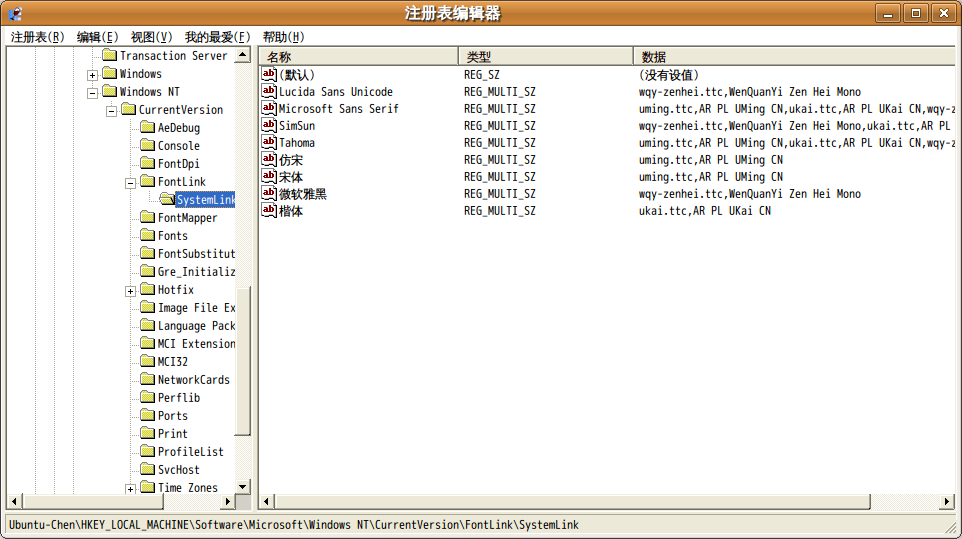962x539 pixels.
Task: Click the AeDebug folder icon
Action: (x=147, y=127)
